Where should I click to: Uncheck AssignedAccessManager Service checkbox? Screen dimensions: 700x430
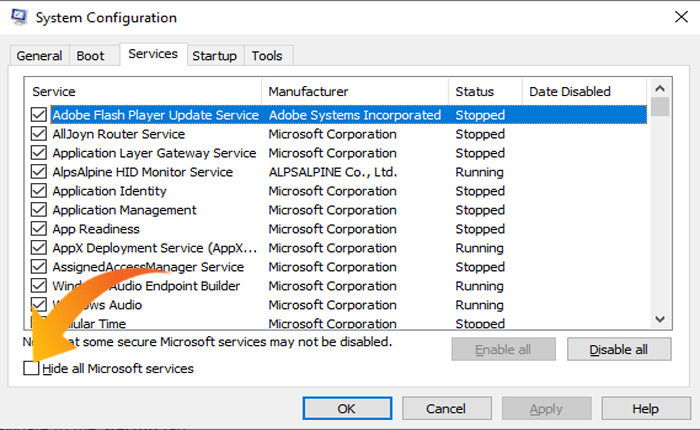pos(39,267)
